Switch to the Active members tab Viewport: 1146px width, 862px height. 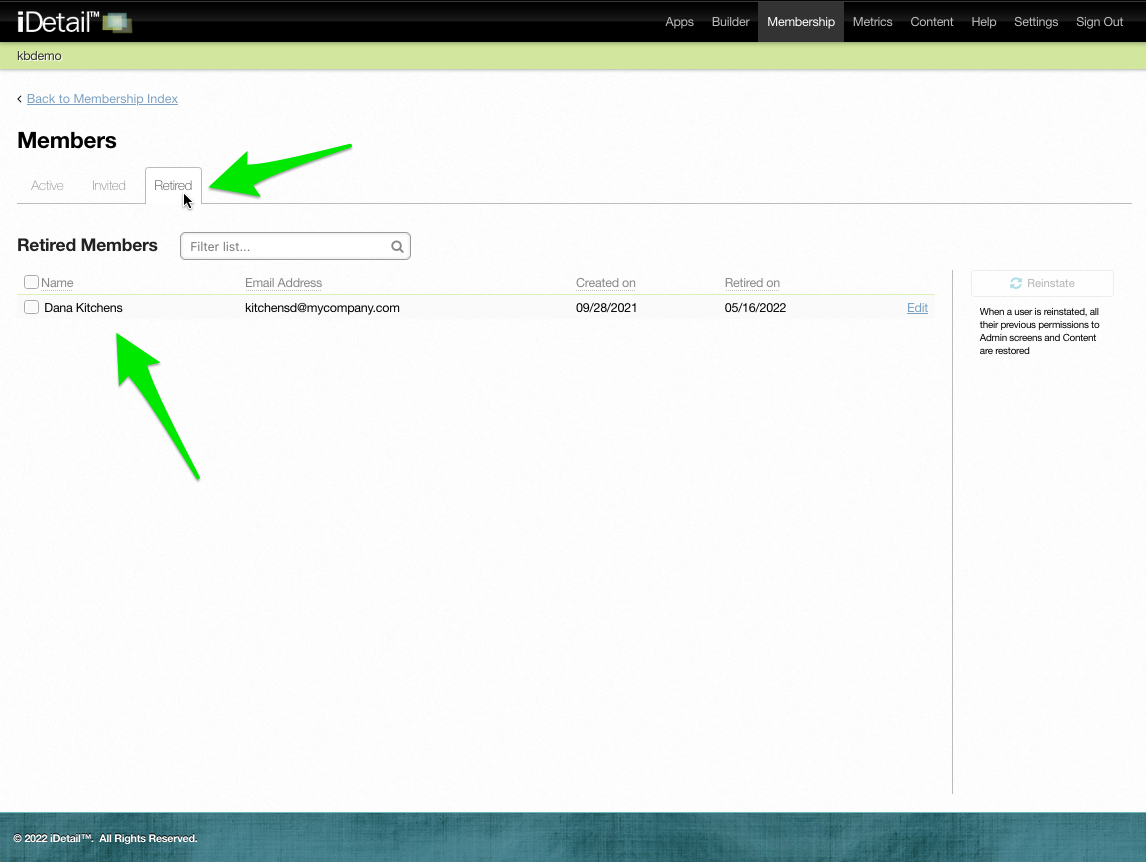(x=47, y=186)
